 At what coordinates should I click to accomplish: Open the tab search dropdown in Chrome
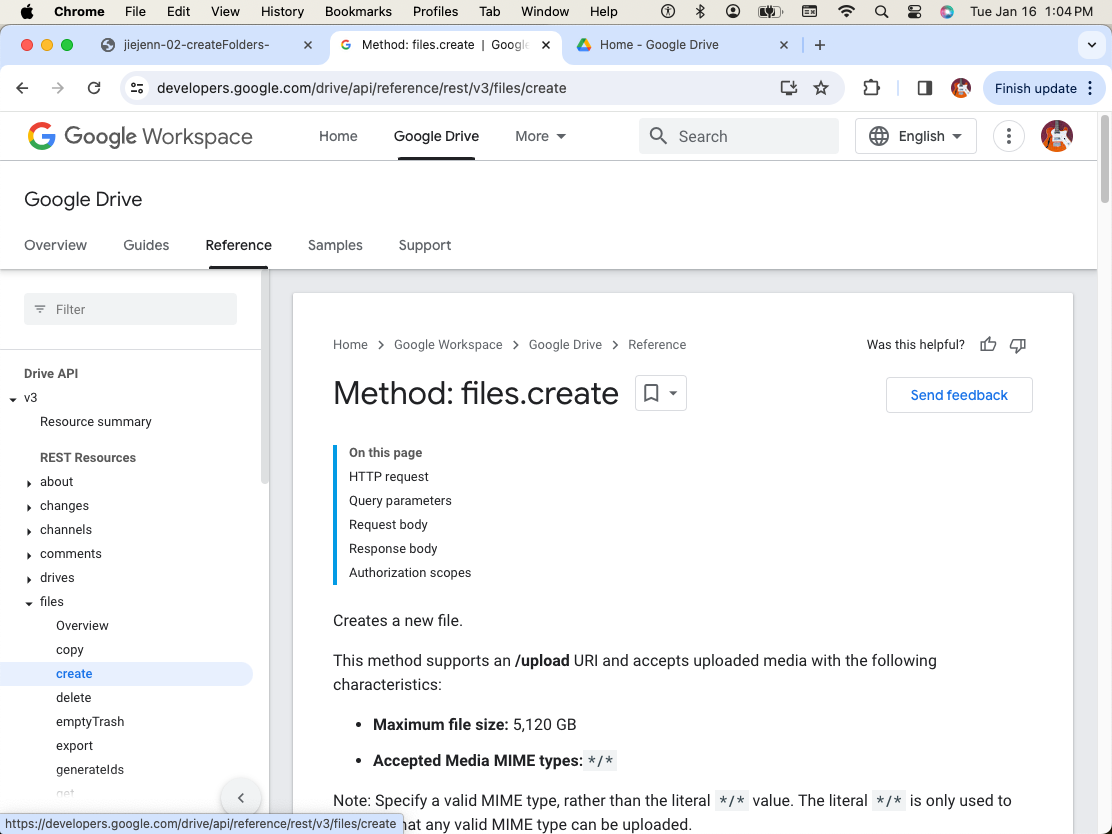(x=1091, y=45)
